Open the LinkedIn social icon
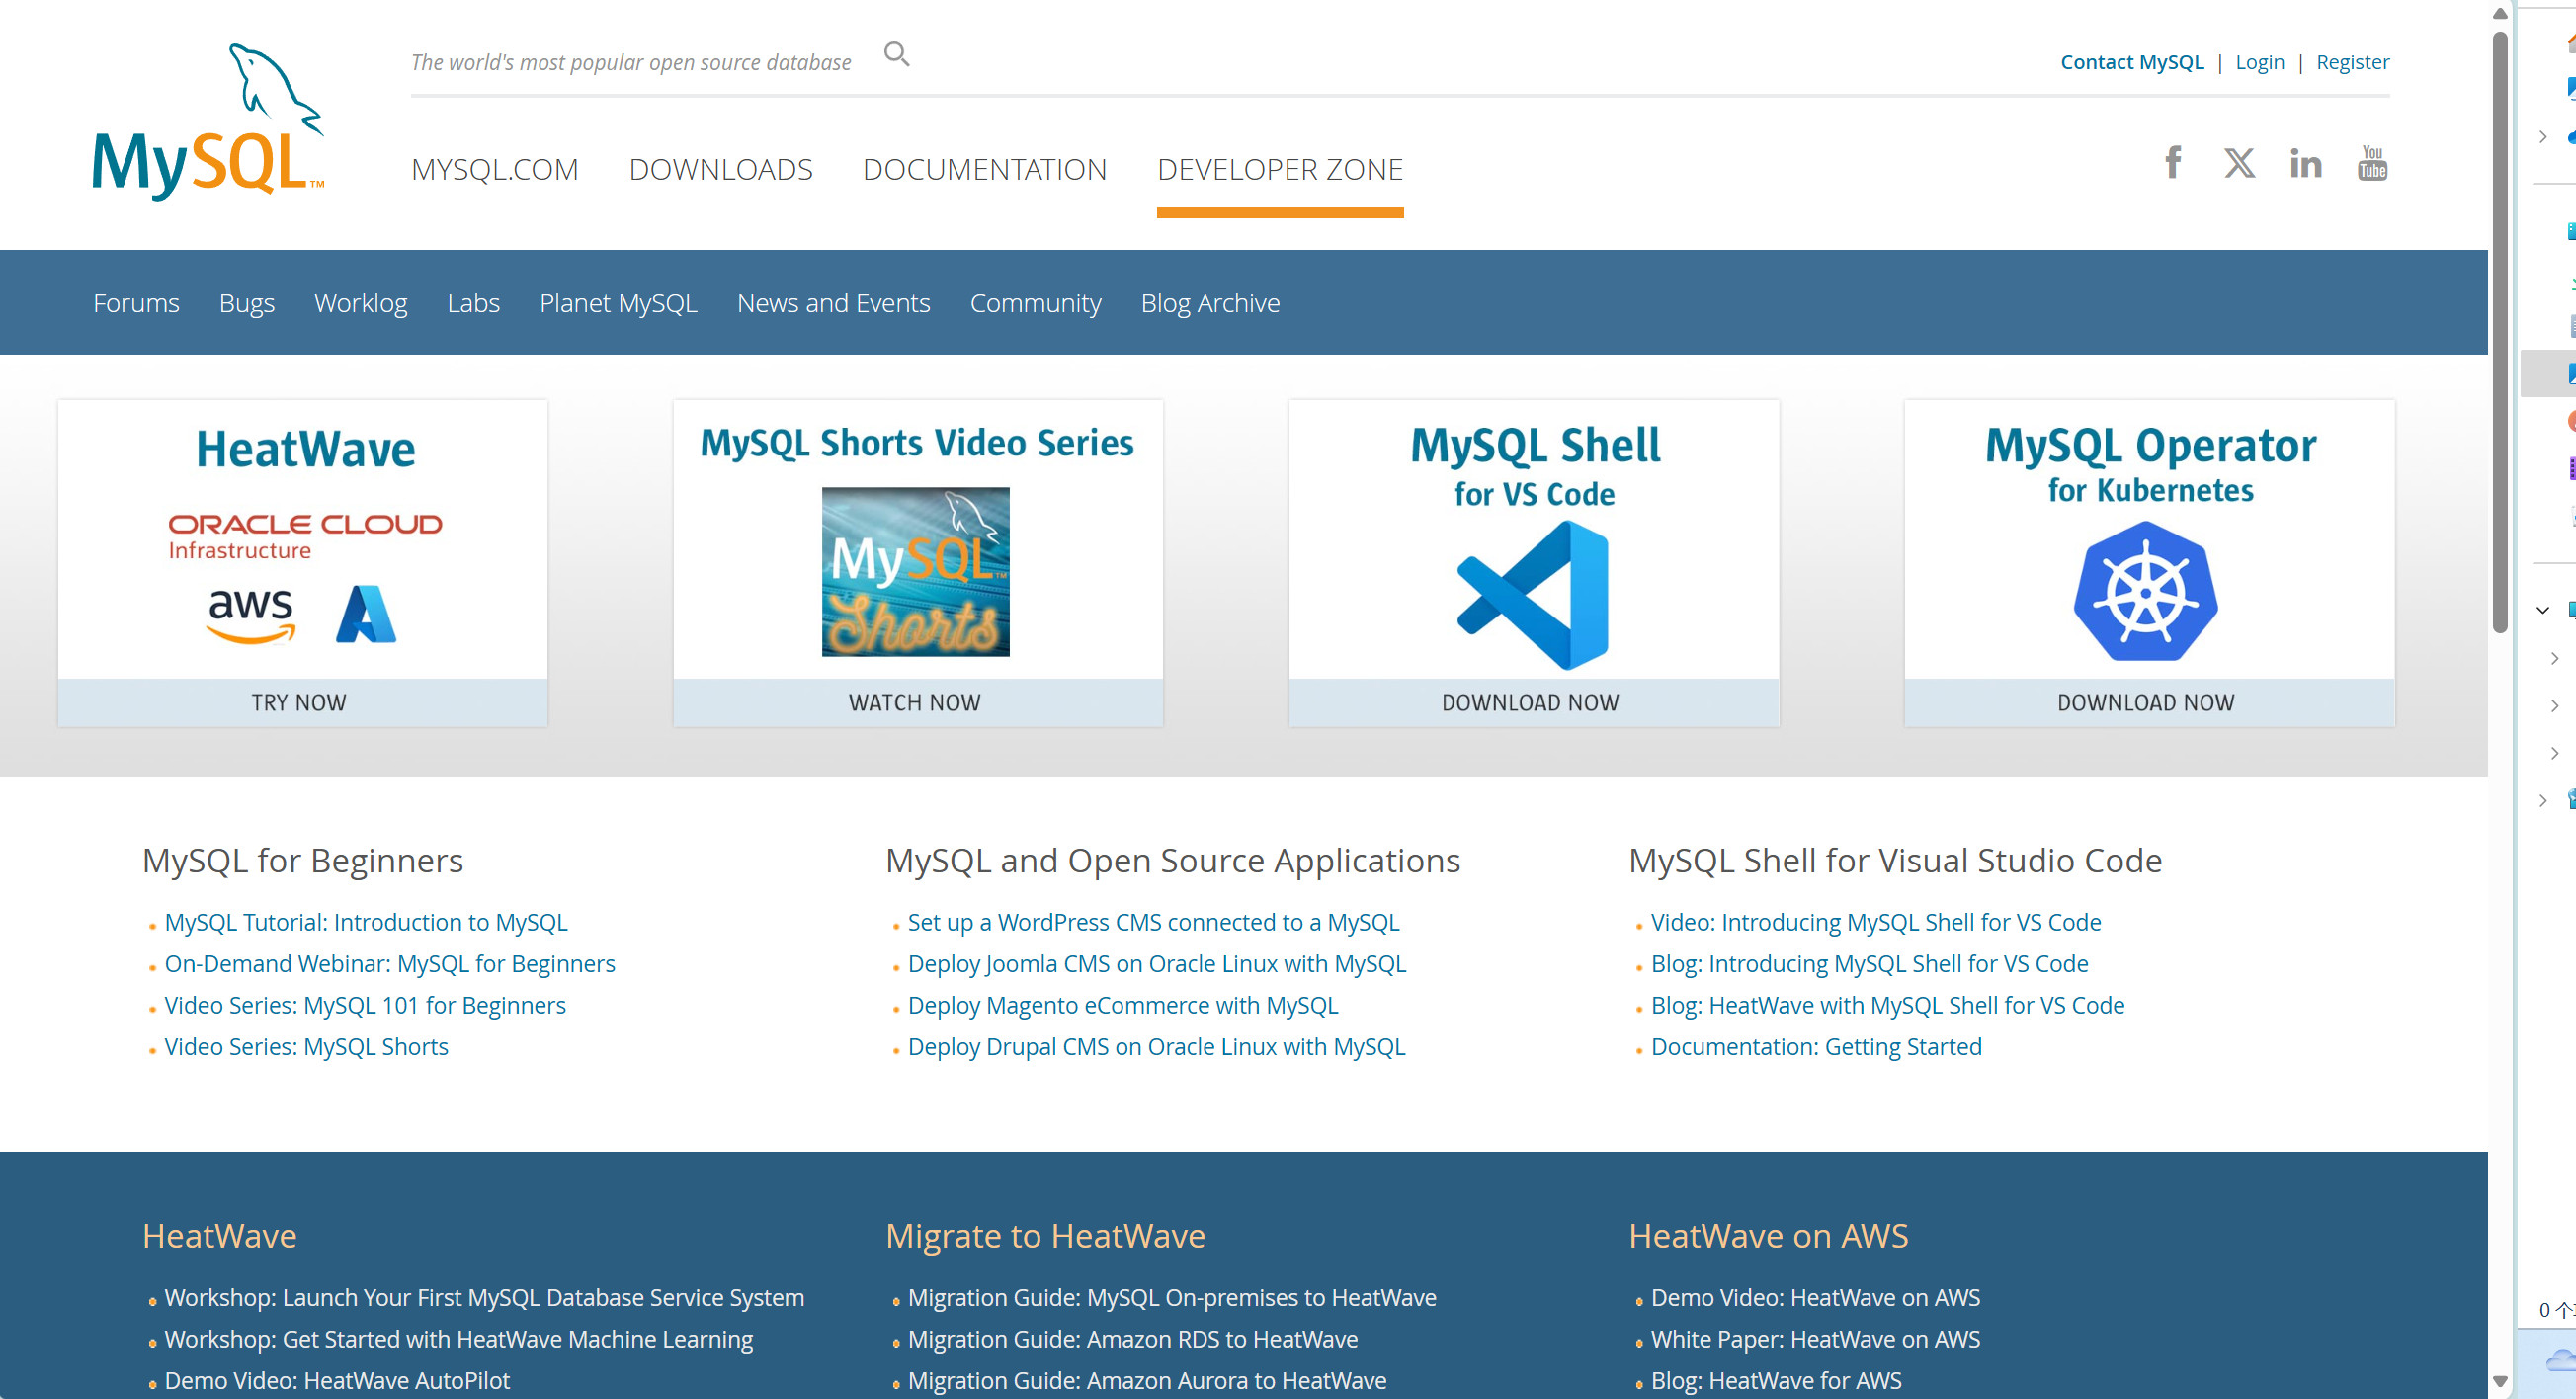 (2305, 163)
